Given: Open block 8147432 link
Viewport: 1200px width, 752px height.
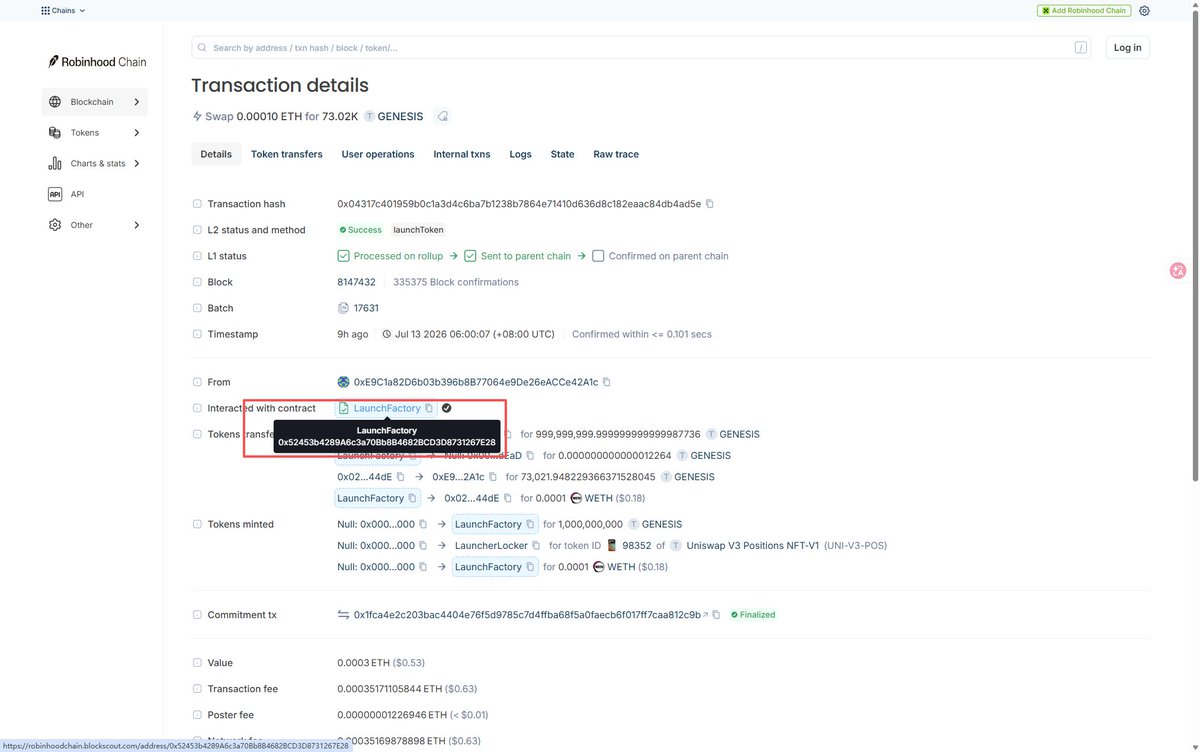Looking at the screenshot, I should (357, 282).
